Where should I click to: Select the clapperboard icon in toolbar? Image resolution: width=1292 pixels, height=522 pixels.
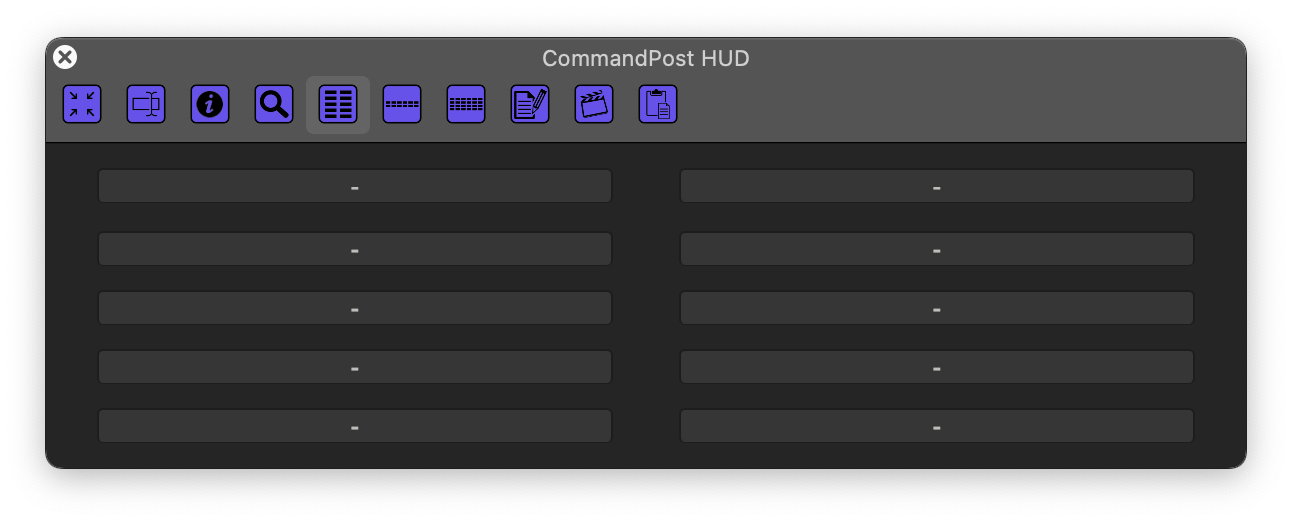point(594,104)
